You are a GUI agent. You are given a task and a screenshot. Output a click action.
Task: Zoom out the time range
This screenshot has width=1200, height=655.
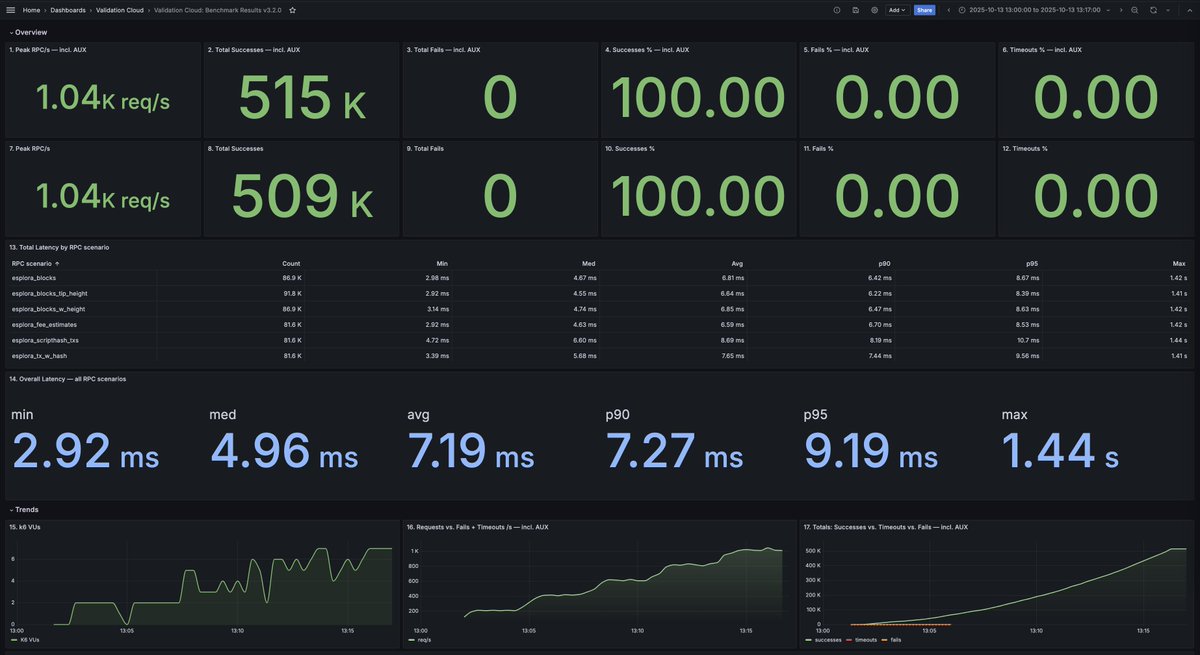(x=1134, y=10)
